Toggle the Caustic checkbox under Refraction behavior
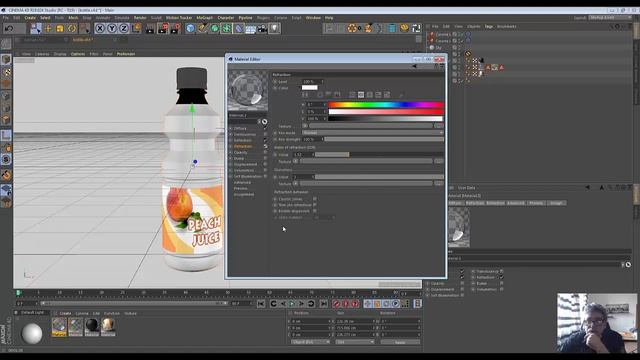 coord(315,199)
